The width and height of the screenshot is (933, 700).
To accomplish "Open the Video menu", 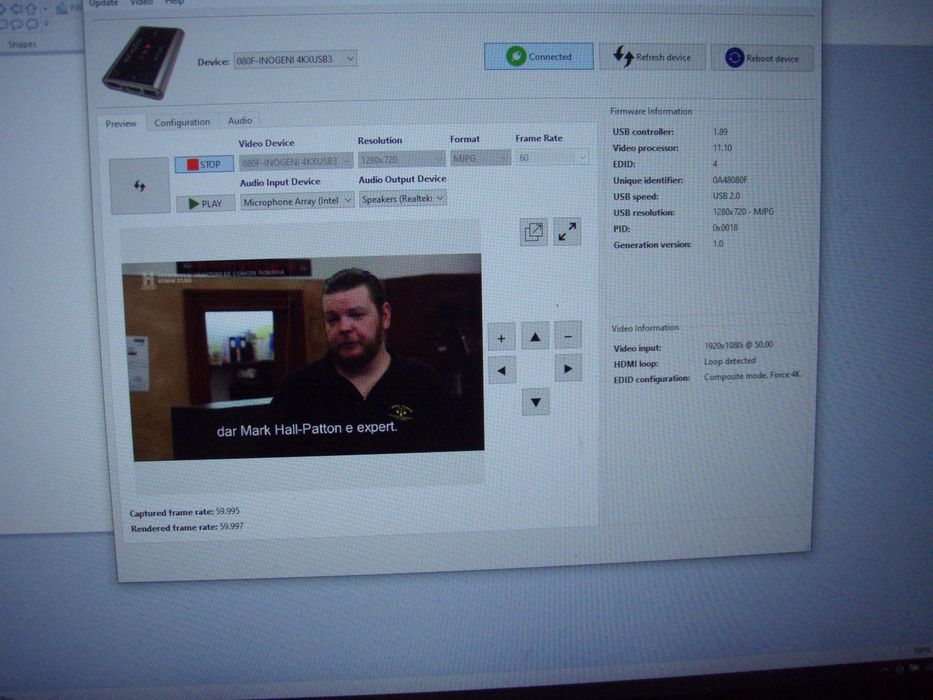I will [141, 3].
